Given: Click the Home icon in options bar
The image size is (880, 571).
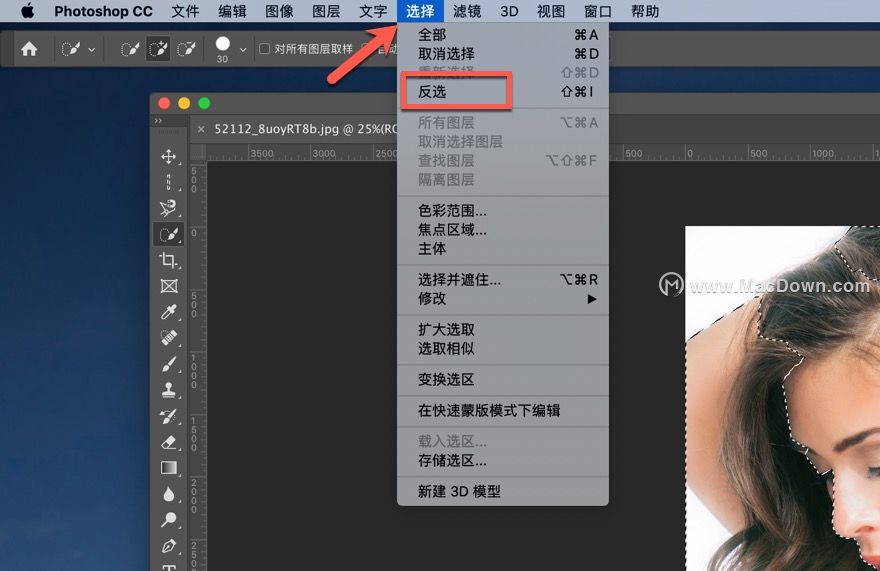Looking at the screenshot, I should pos(29,48).
